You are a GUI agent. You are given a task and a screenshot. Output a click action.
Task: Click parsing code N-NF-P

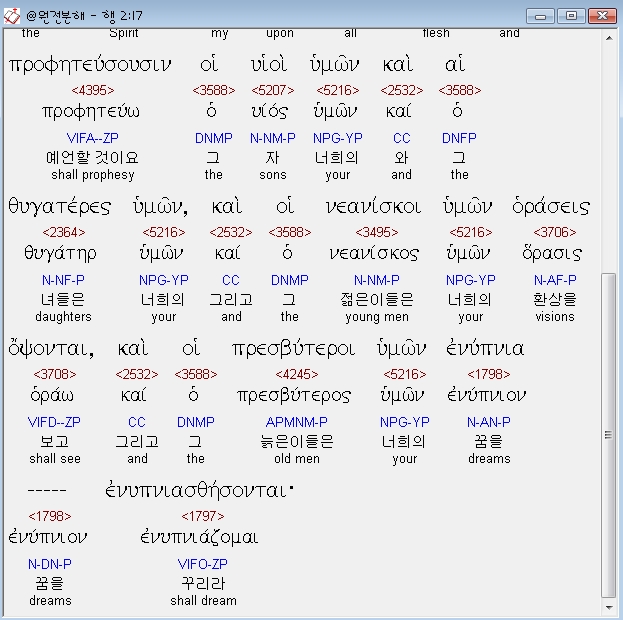click(63, 280)
